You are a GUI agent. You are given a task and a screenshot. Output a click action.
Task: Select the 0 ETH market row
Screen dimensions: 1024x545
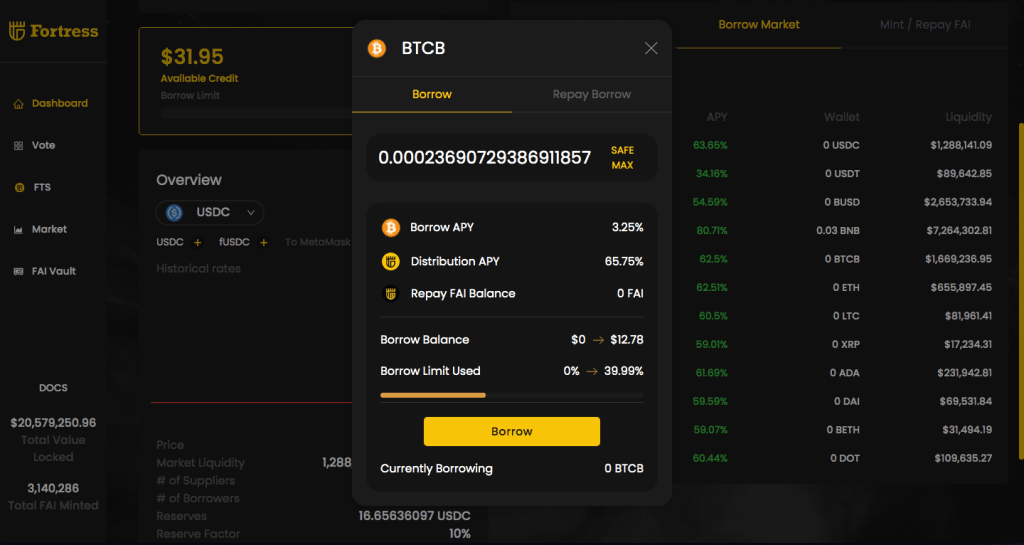coord(842,288)
